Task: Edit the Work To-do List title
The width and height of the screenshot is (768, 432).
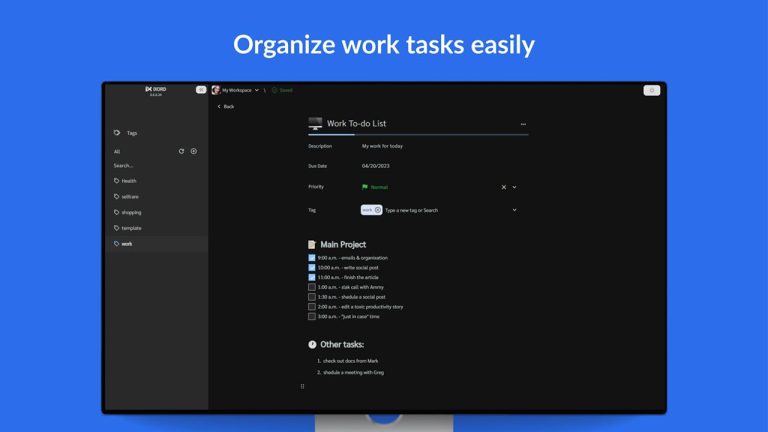Action: tap(357, 123)
